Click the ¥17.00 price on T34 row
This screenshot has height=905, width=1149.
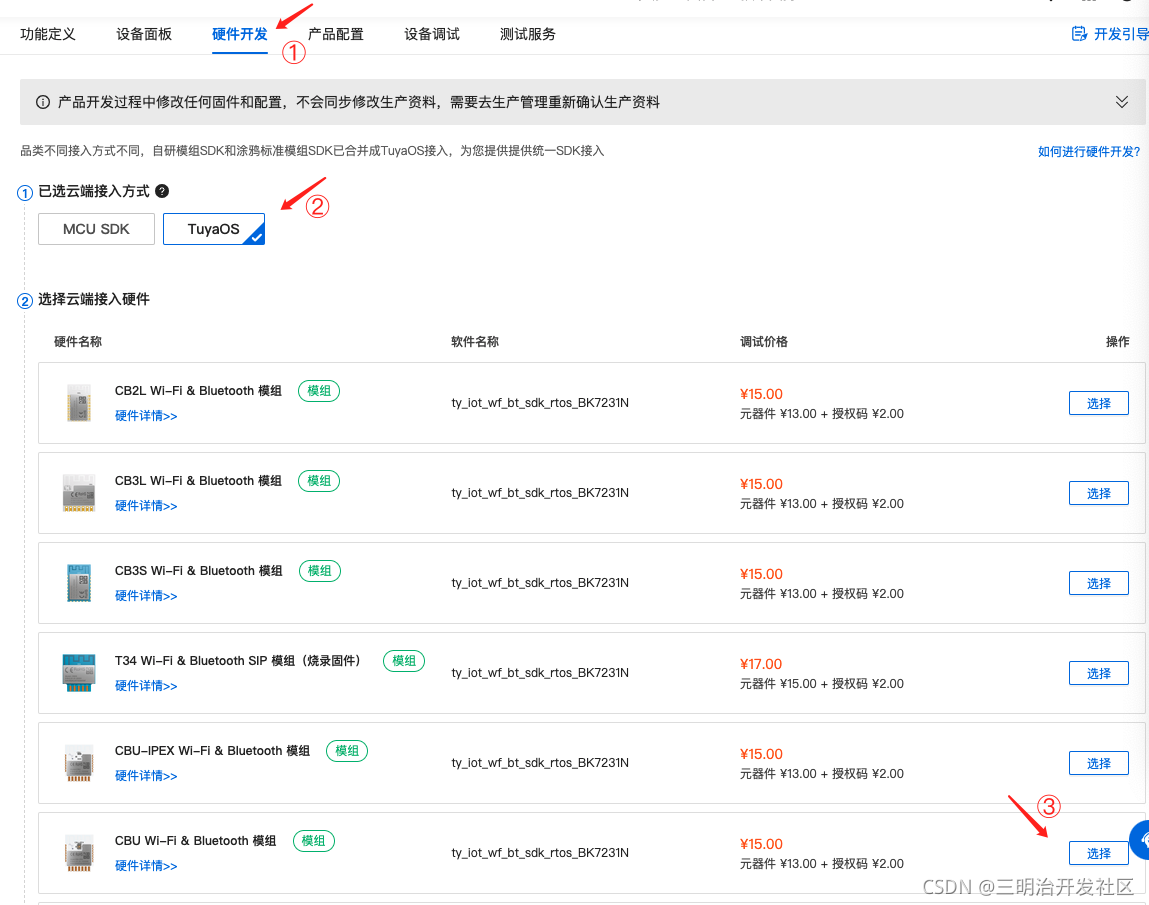[x=761, y=664]
